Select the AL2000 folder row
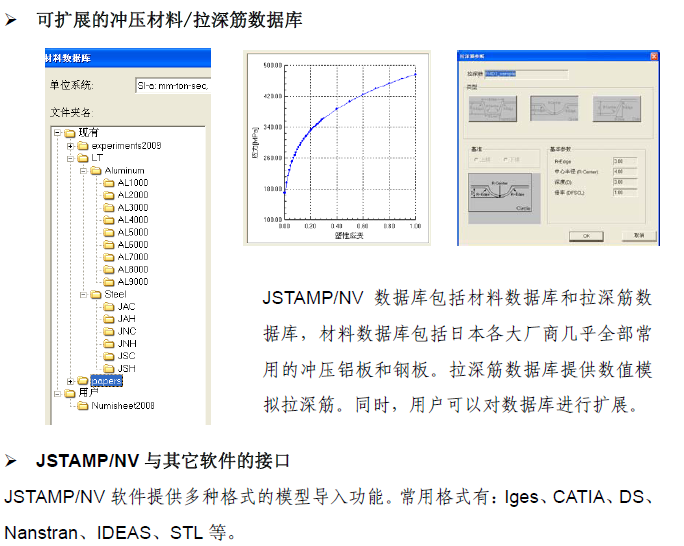 [x=126, y=195]
